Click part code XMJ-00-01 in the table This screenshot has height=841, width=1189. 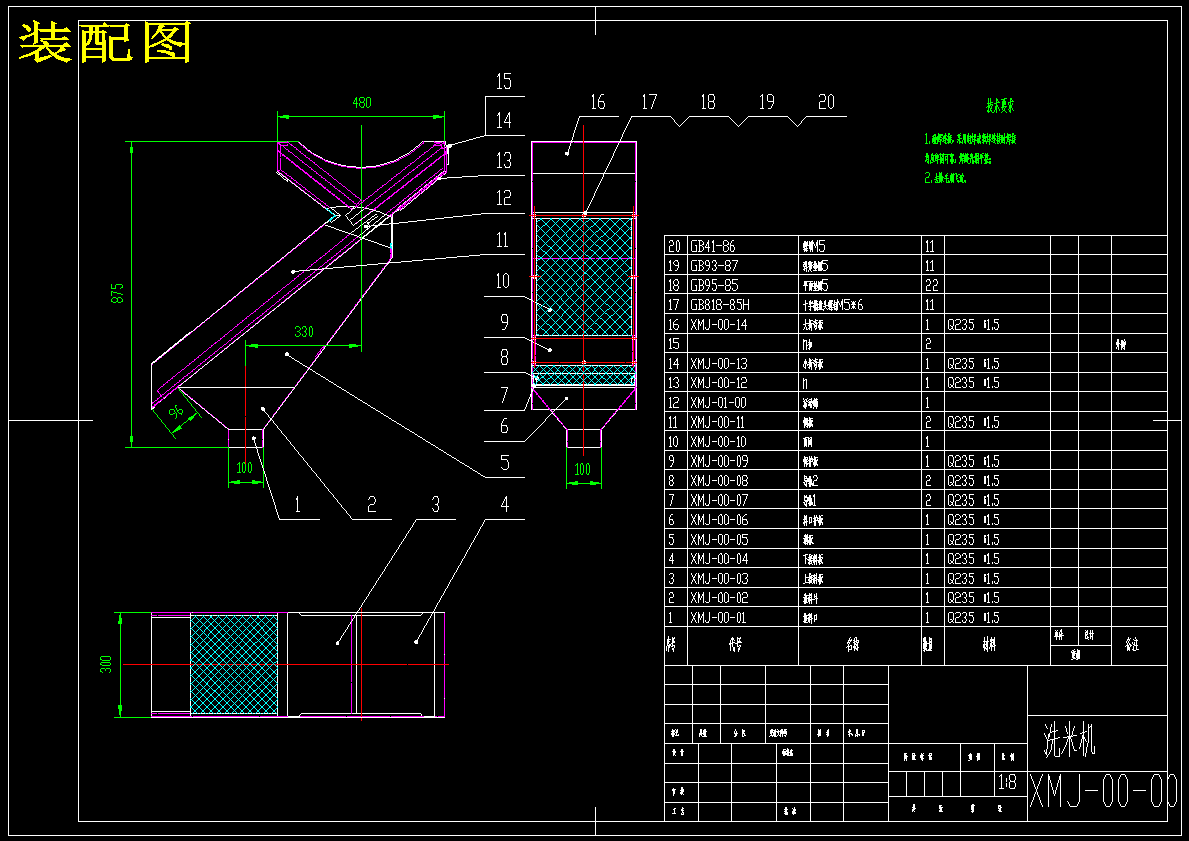click(718, 618)
